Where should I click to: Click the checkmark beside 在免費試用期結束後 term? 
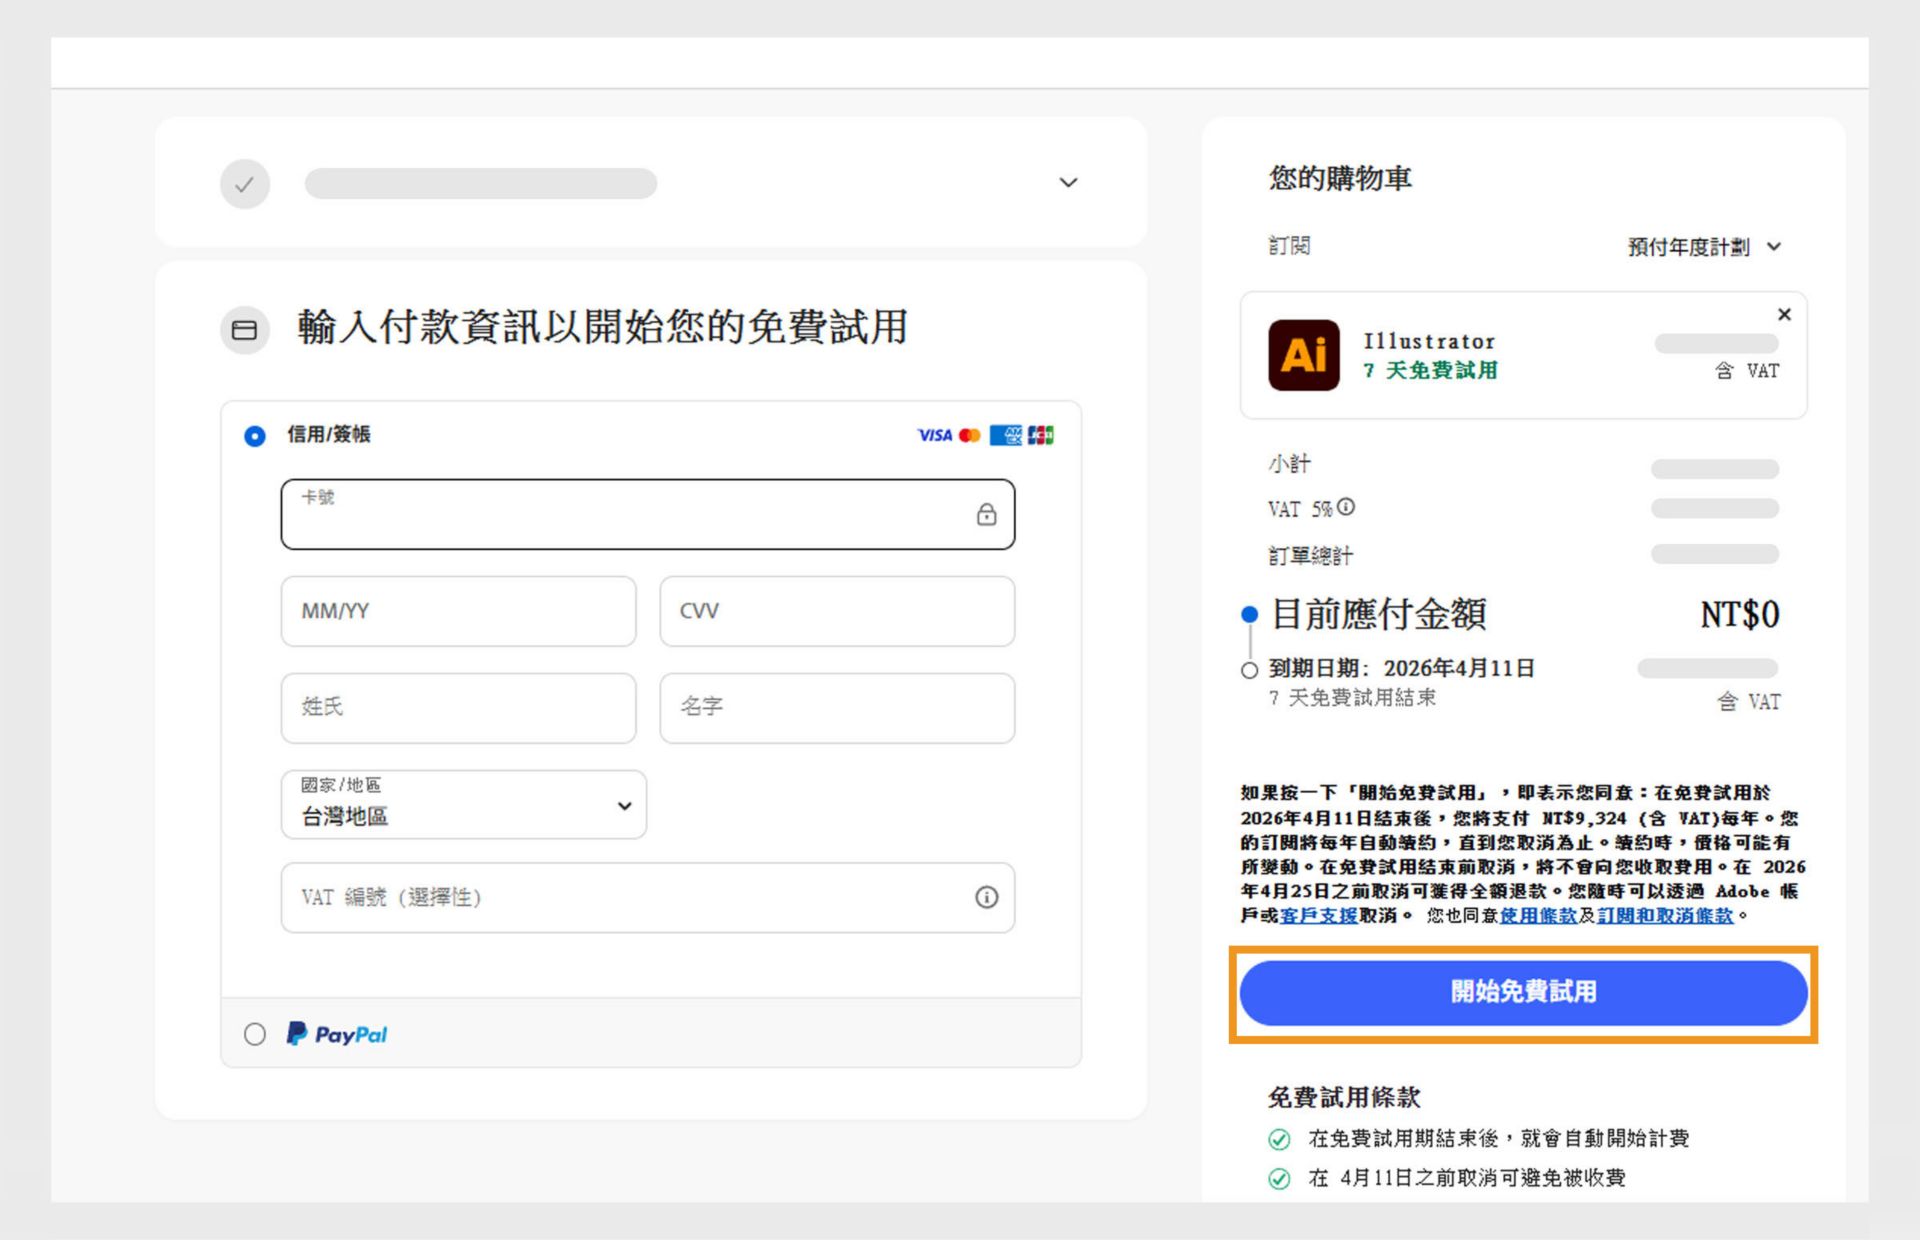[1279, 1137]
